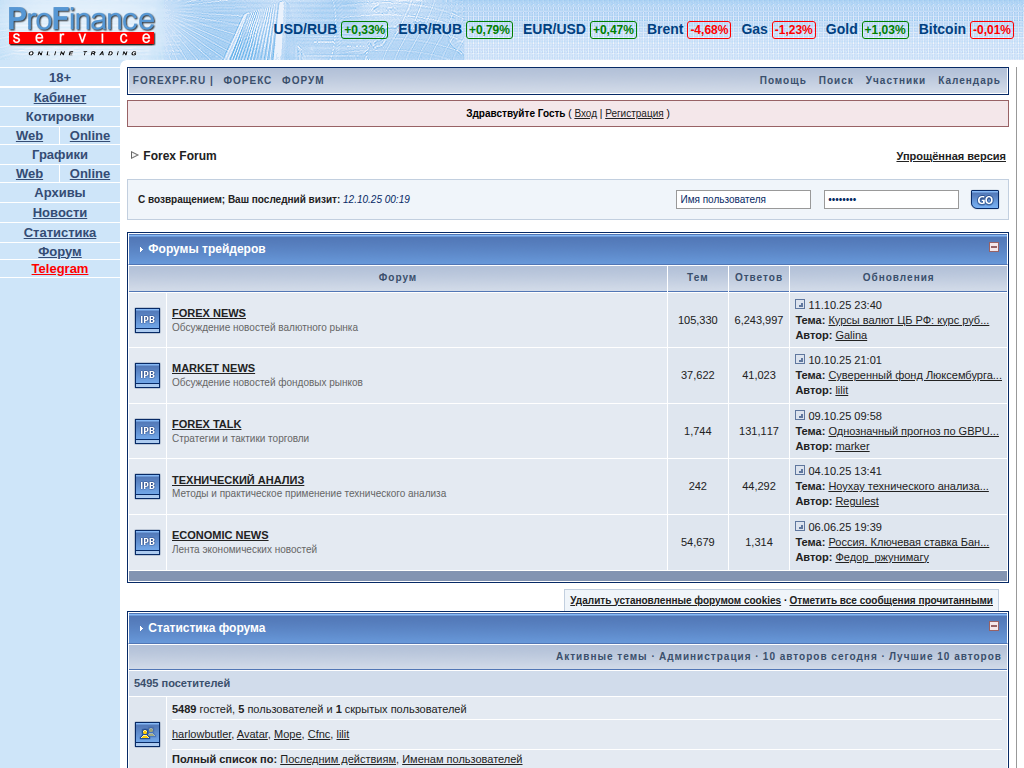Click the ProFinance Service logo
The width and height of the screenshot is (1024, 768).
82,28
